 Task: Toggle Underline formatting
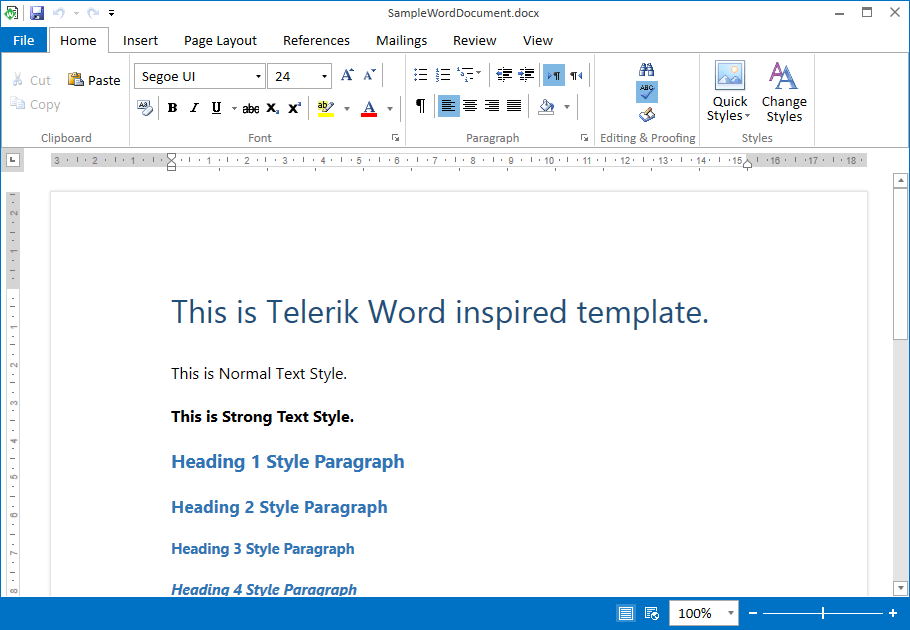tap(214, 107)
